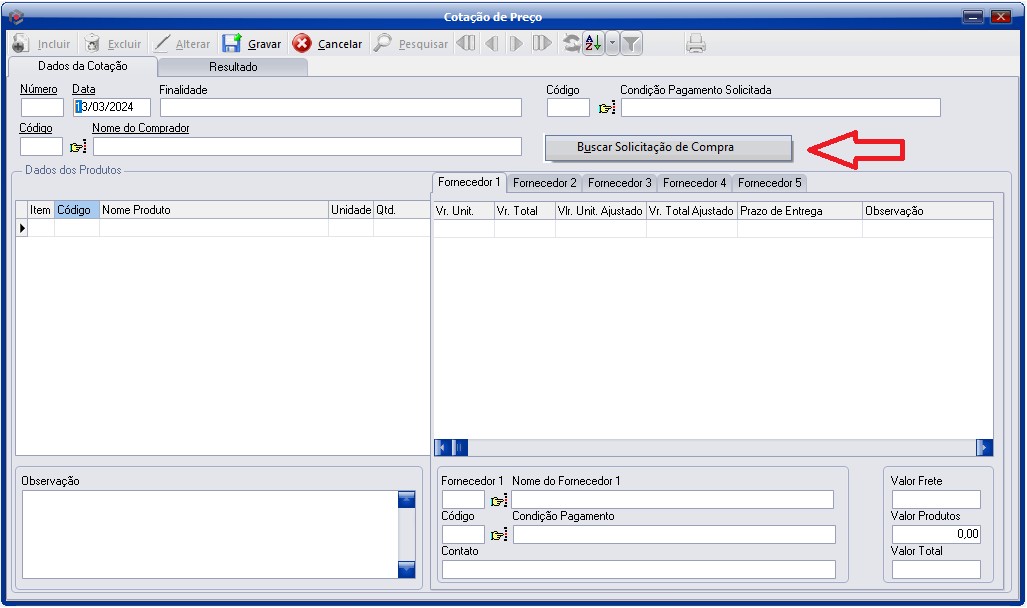Click the red Cancelar icon
The width and height of the screenshot is (1027, 608).
(x=302, y=44)
